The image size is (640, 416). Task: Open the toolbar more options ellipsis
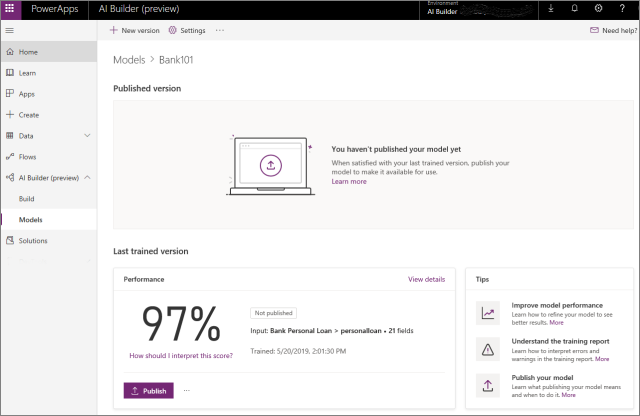click(220, 30)
